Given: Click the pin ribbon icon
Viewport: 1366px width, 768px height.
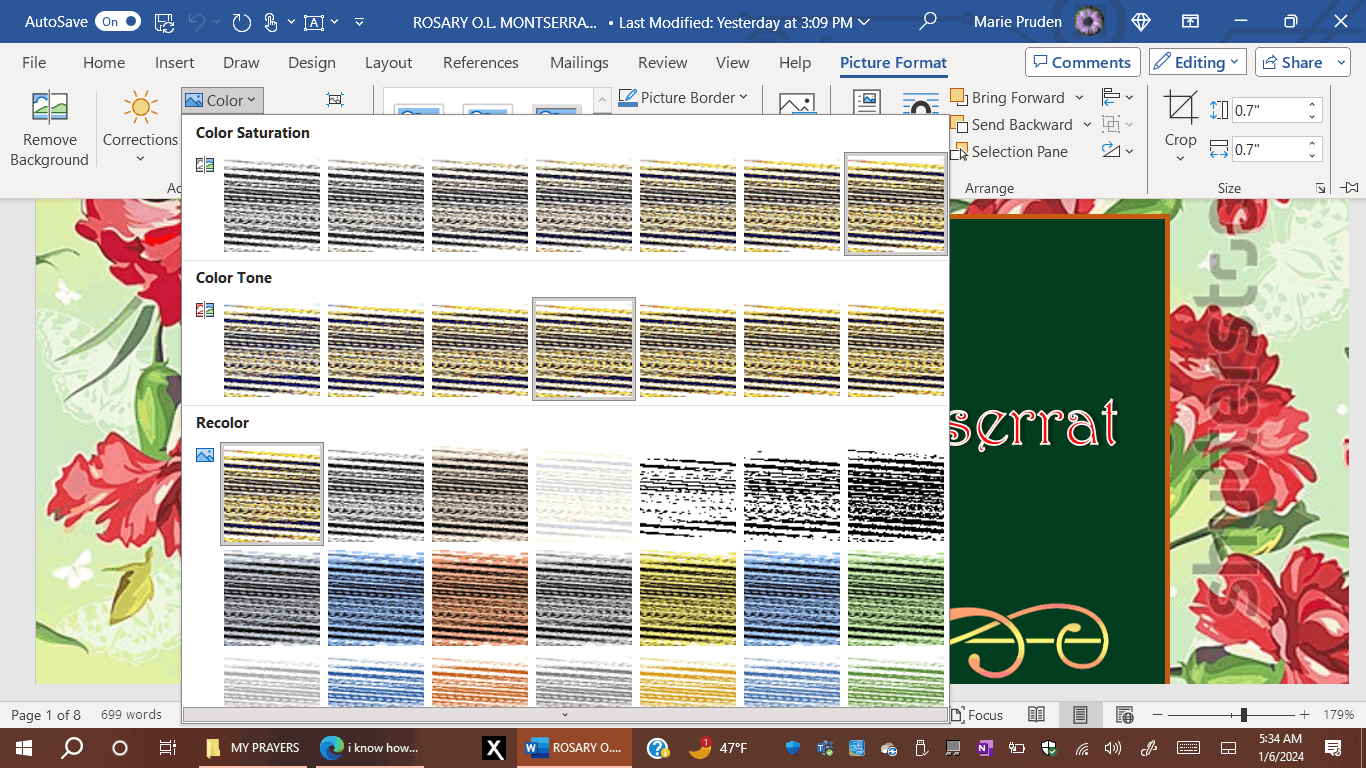Looking at the screenshot, I should (1350, 187).
